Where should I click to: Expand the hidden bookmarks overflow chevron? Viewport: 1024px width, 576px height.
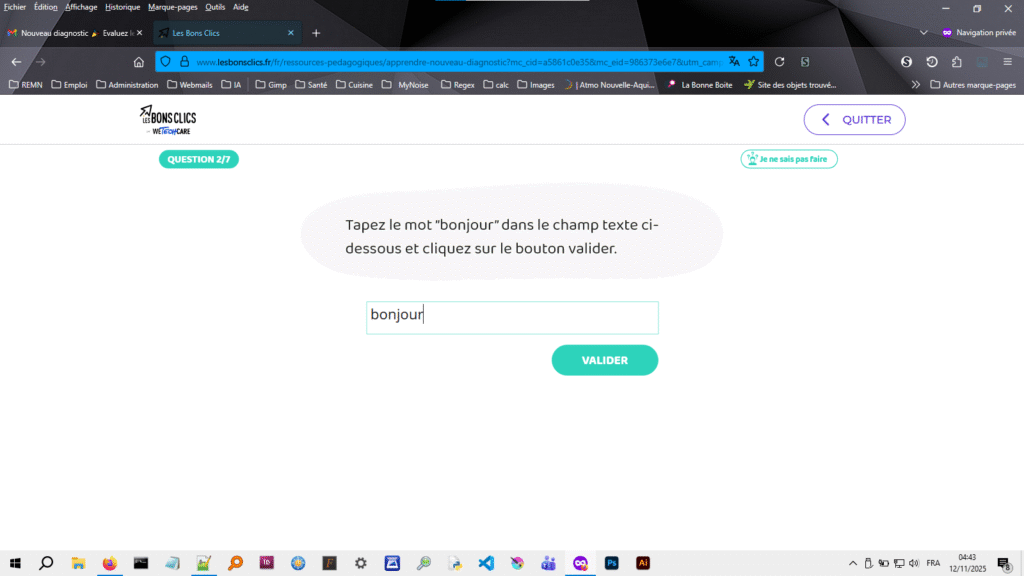(915, 85)
